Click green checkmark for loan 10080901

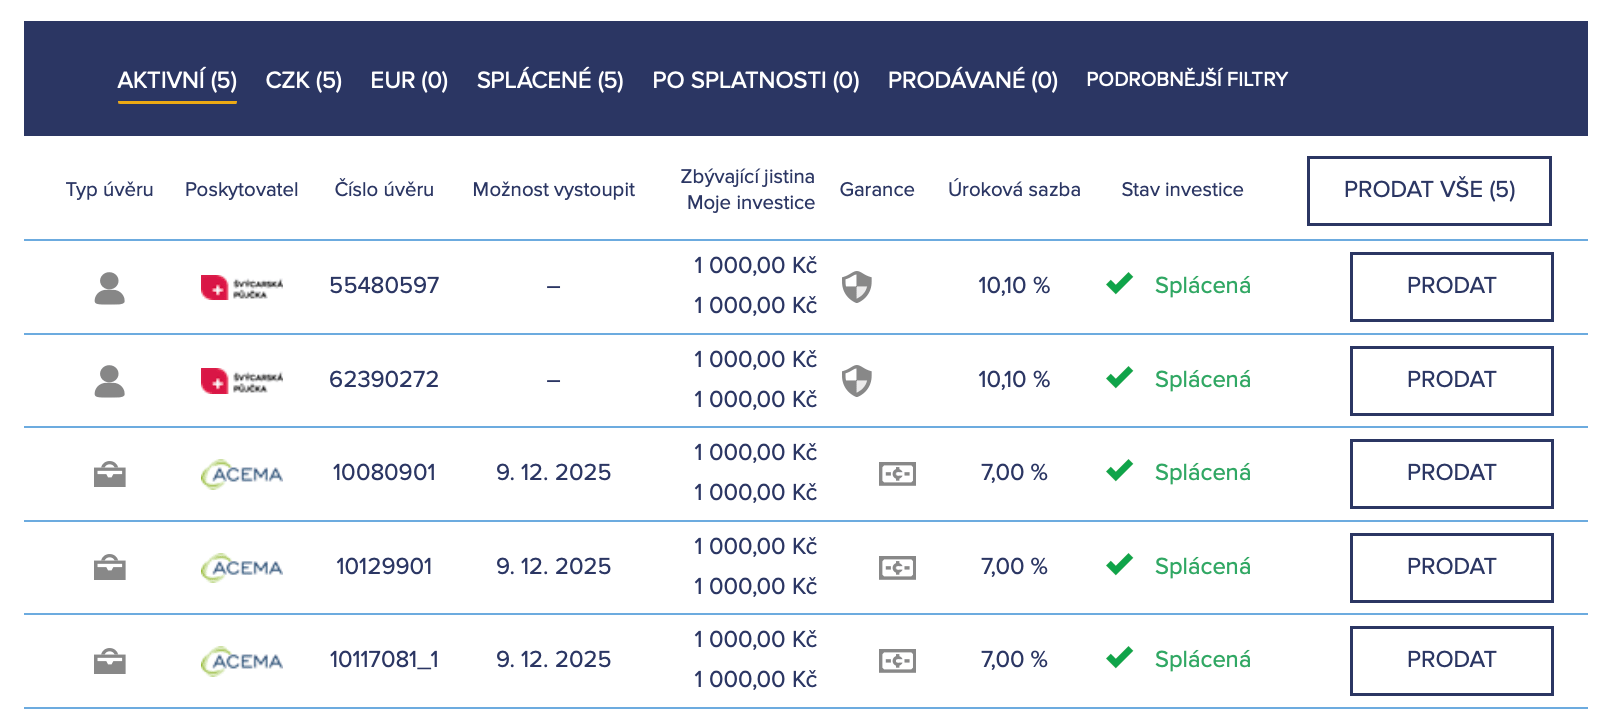(x=1119, y=471)
